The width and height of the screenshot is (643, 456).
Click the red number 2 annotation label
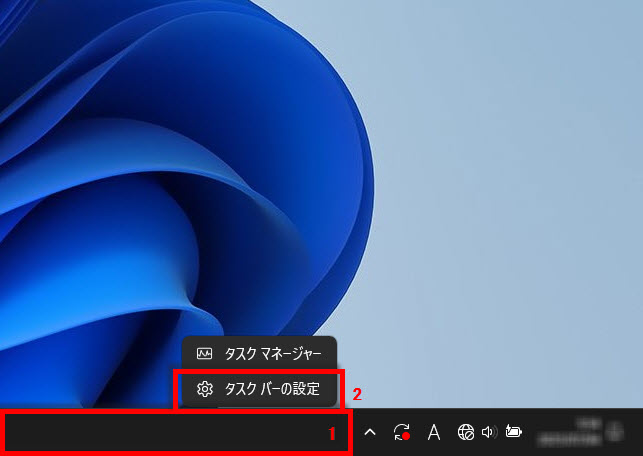pos(357,393)
